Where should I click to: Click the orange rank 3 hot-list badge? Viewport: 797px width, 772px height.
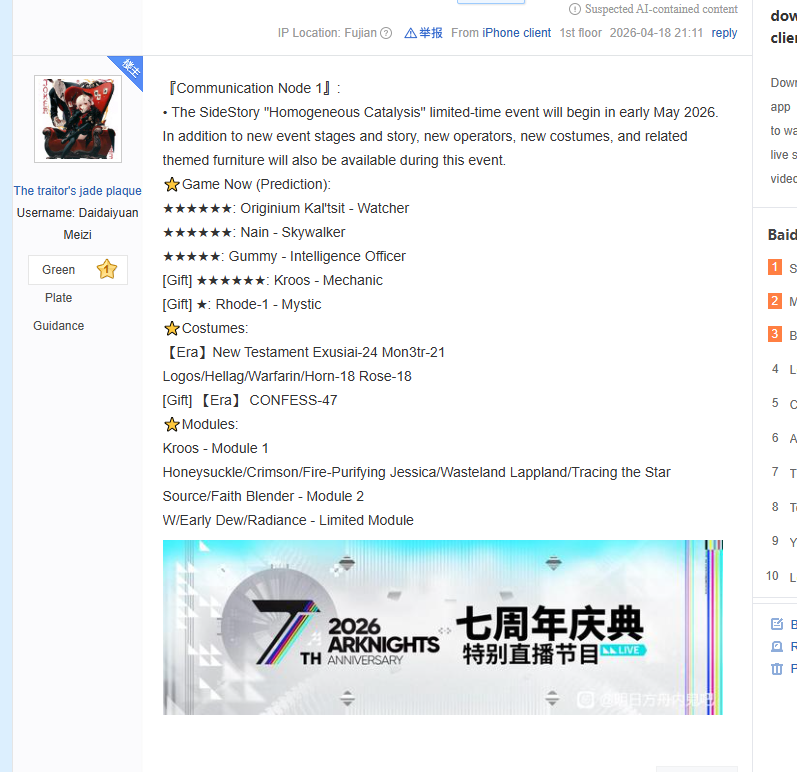775,334
